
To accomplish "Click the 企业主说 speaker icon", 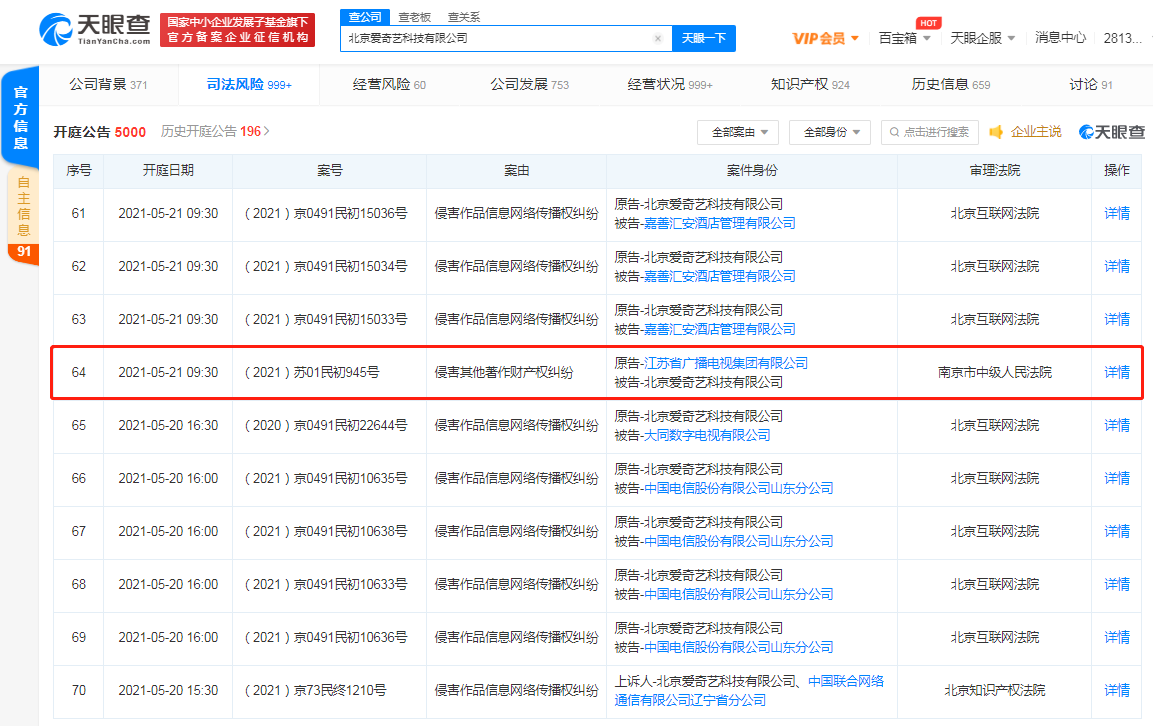I will pyautogui.click(x=996, y=132).
